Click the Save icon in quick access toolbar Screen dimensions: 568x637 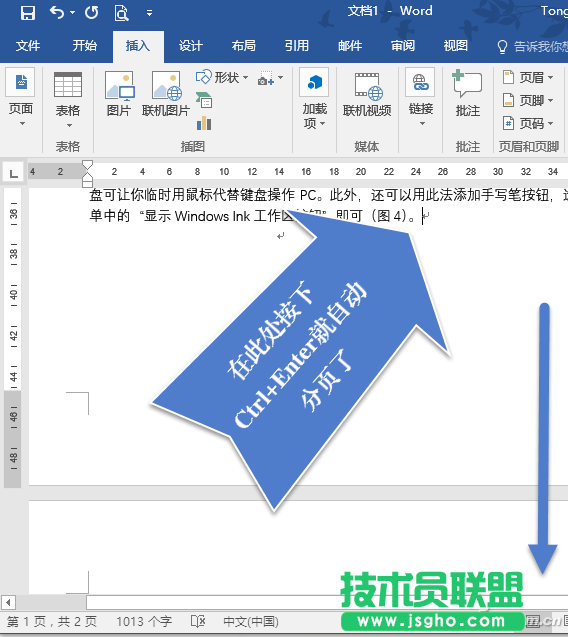(28, 13)
